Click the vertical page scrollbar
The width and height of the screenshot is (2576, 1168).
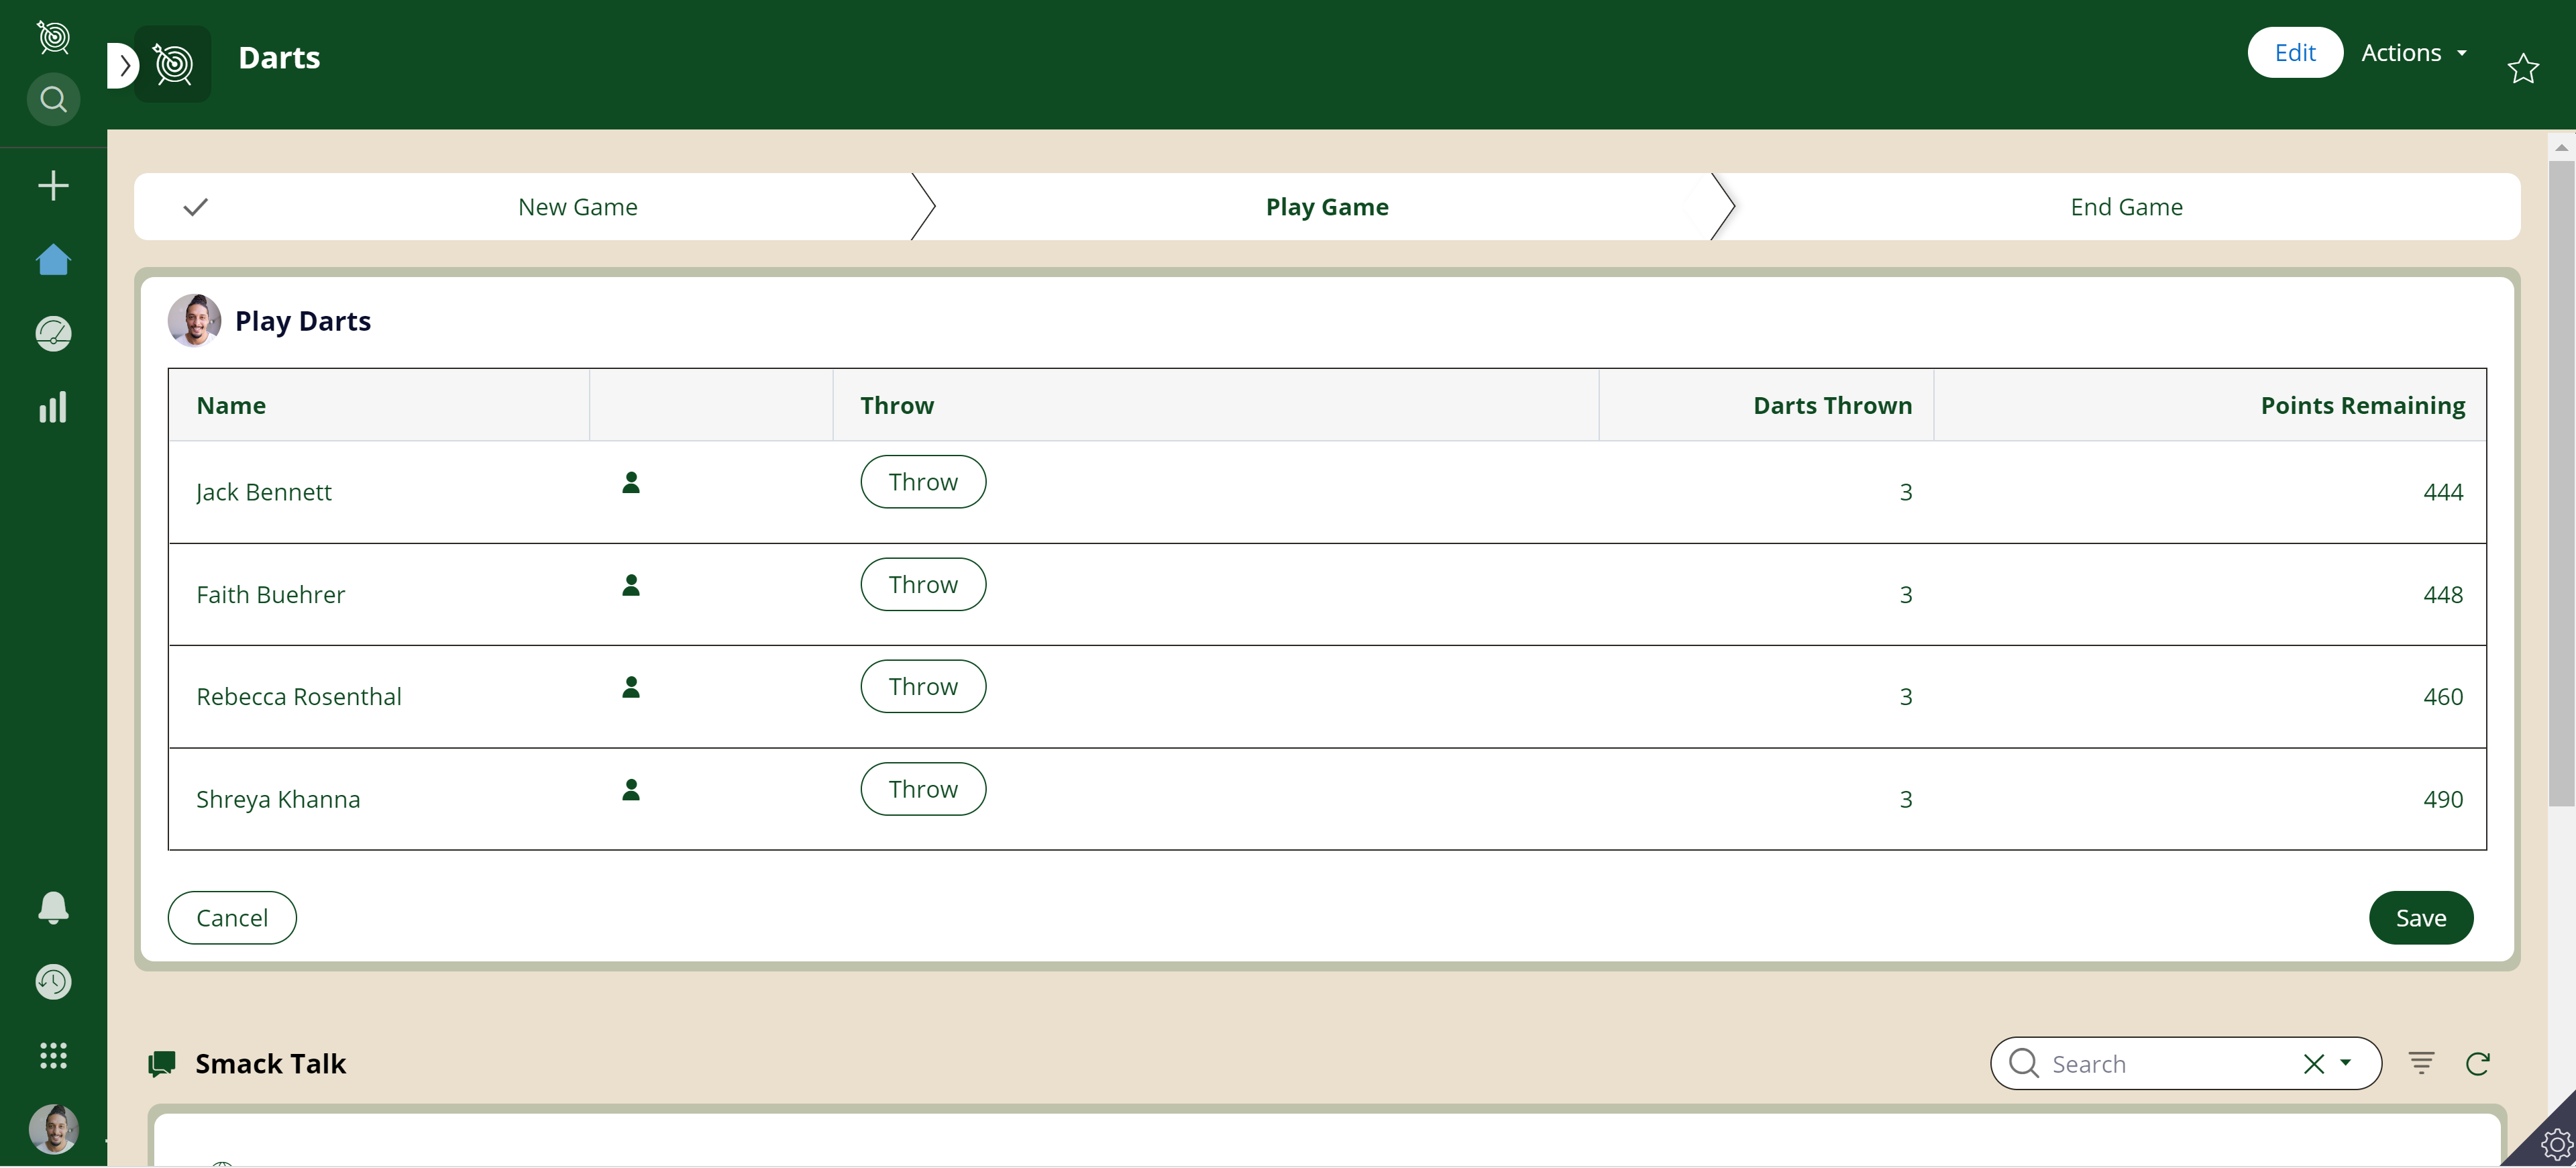(2561, 480)
